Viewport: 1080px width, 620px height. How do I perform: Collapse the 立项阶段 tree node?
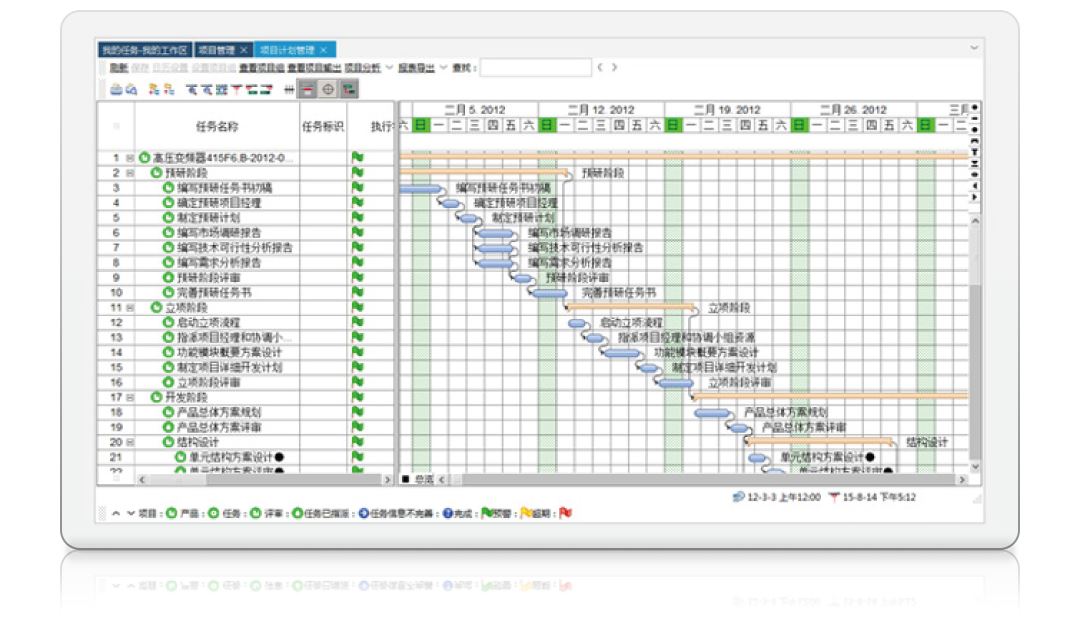130,308
